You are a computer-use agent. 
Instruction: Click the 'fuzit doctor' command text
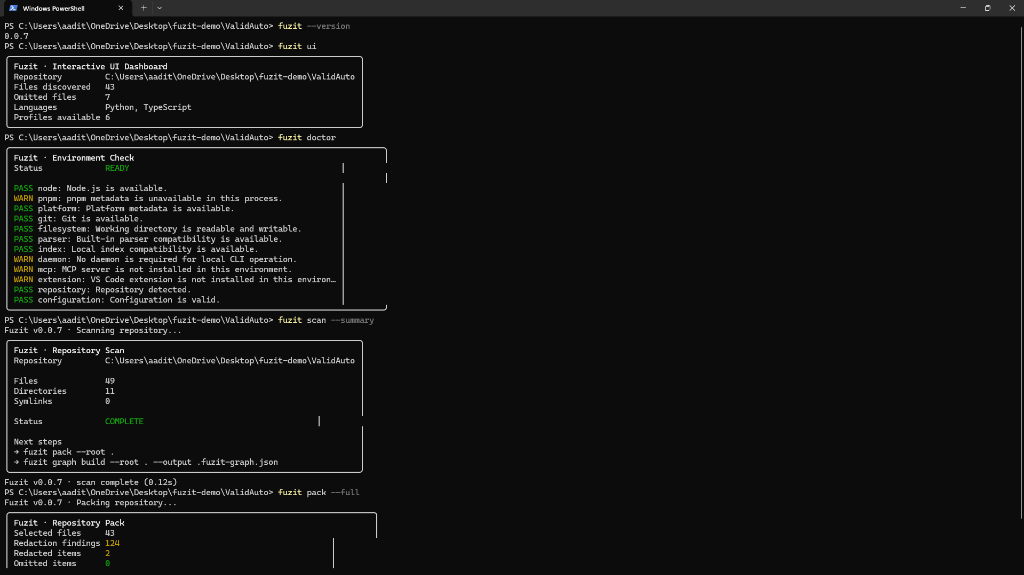point(307,138)
